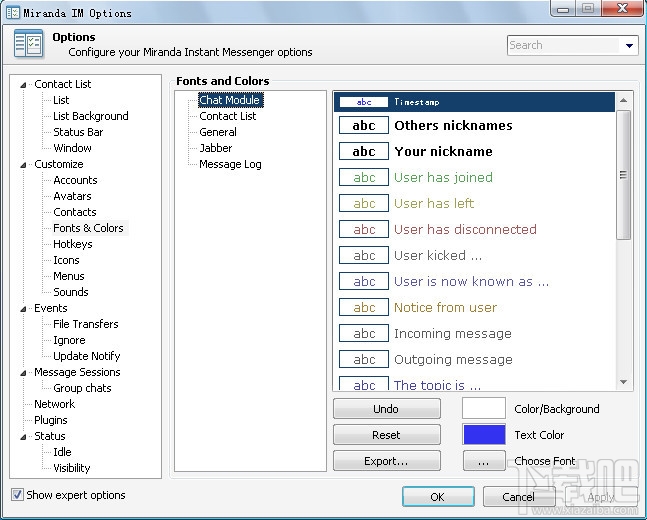Click the abc preview for Your nickname
The height and width of the screenshot is (520, 647).
pos(364,151)
